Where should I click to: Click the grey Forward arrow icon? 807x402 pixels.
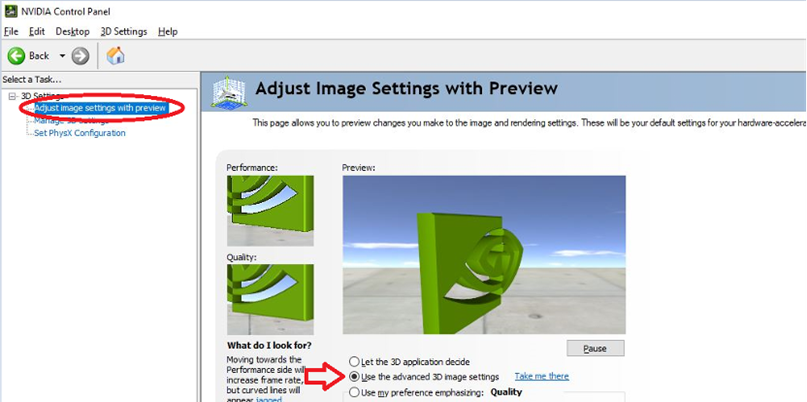[80, 56]
